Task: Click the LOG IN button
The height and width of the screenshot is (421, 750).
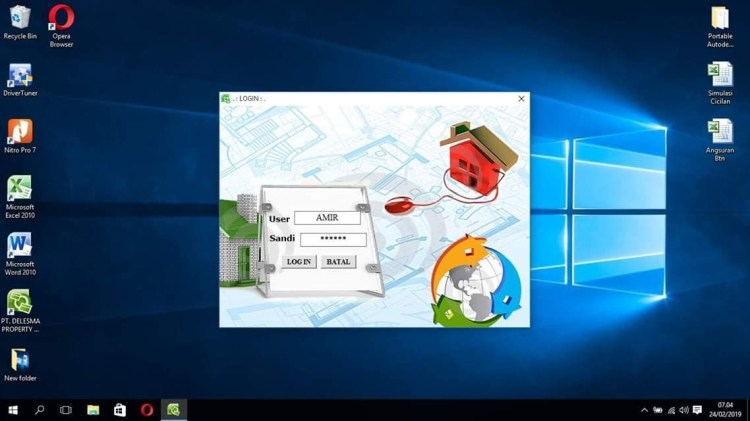Action: [x=299, y=262]
